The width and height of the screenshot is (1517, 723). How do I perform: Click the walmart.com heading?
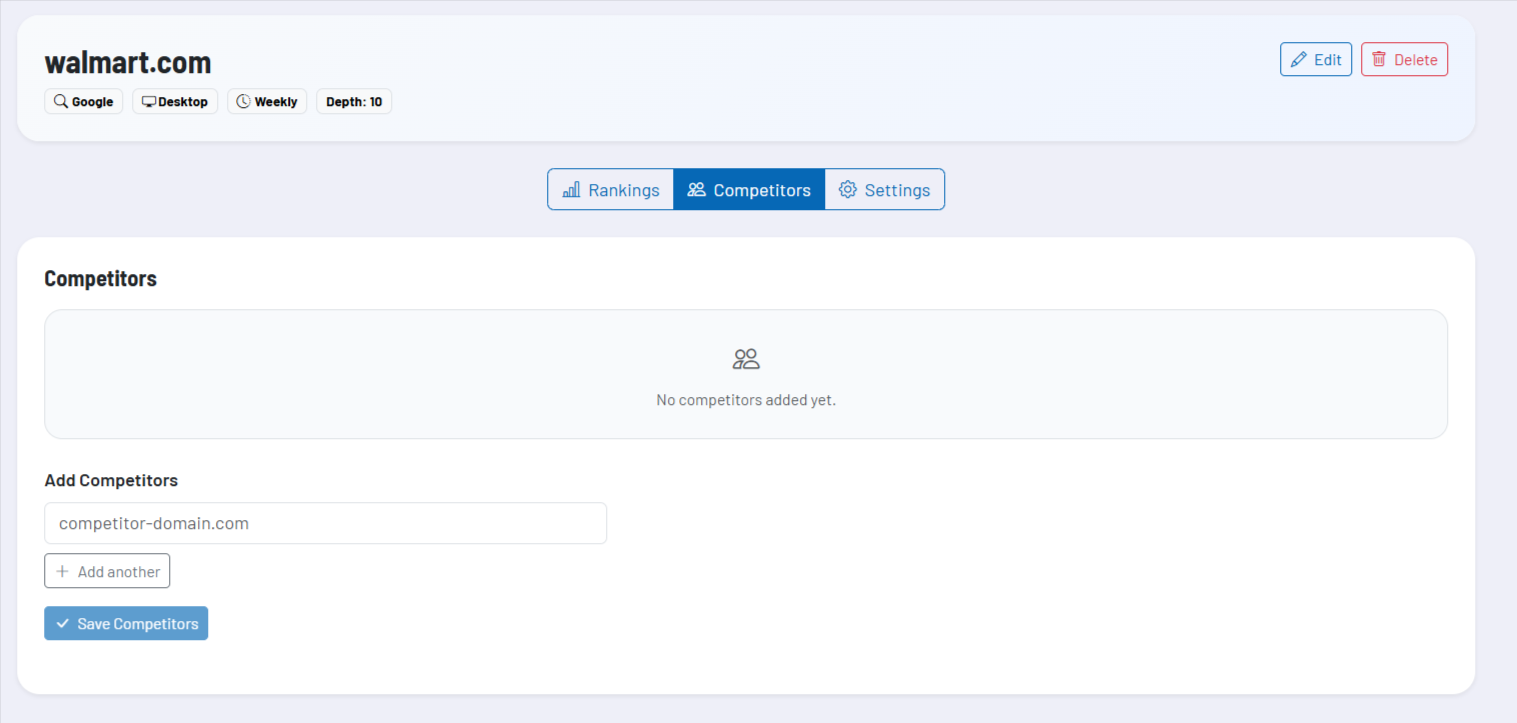coord(128,62)
